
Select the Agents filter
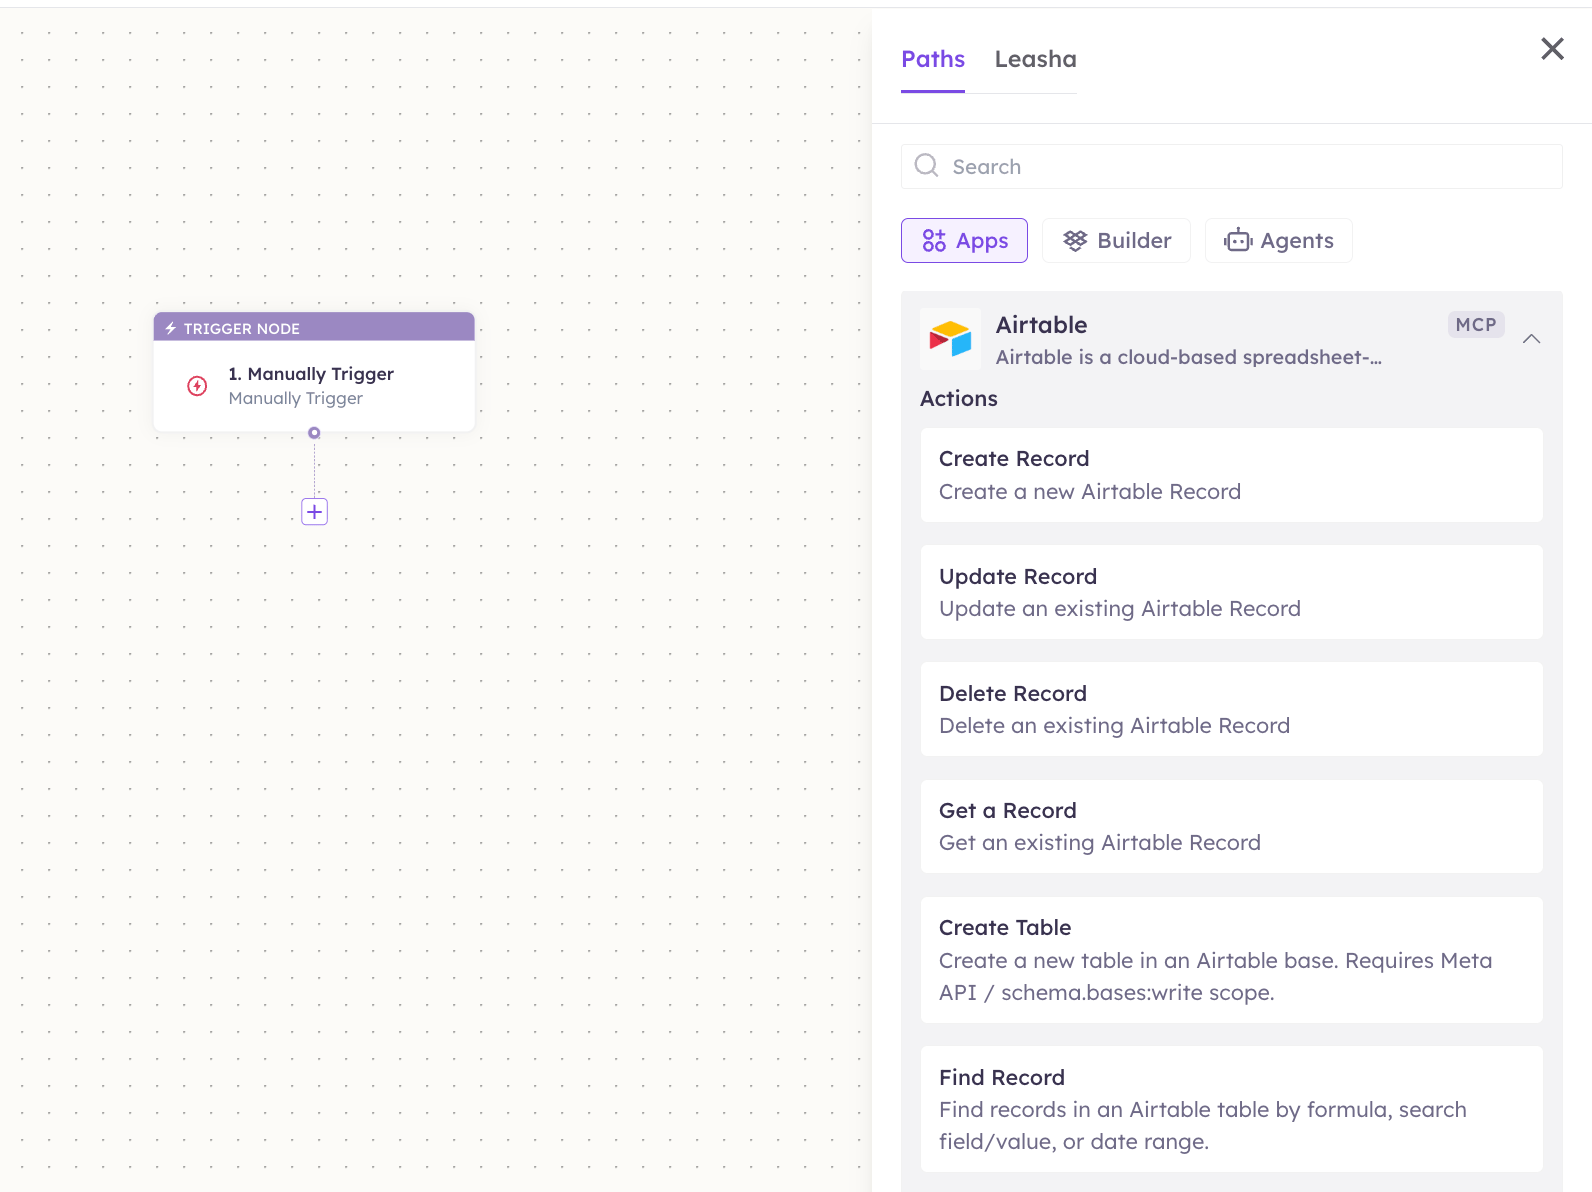(x=1278, y=241)
